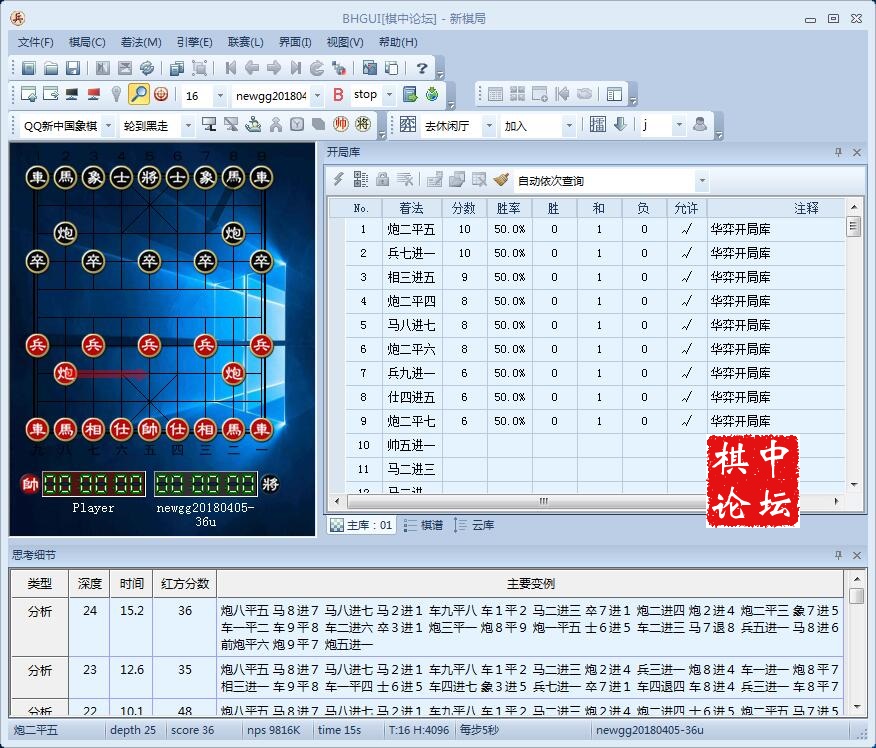Screen dimensions: 876x748
Task: Close the 开局库 panel
Action: (856, 152)
